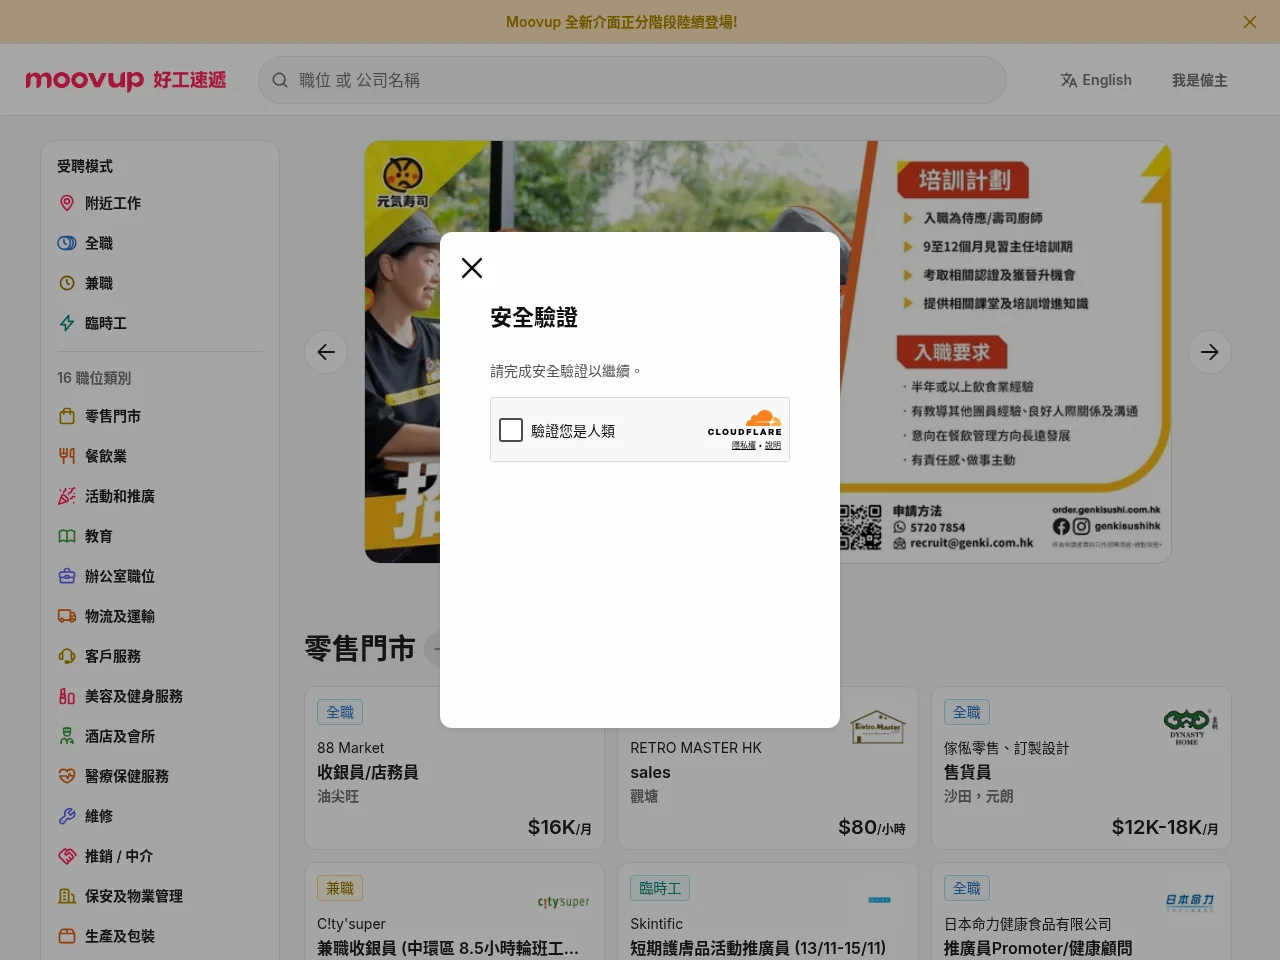
Task: Open 日本命力 推廣員Promoter job card
Action: 1081,911
